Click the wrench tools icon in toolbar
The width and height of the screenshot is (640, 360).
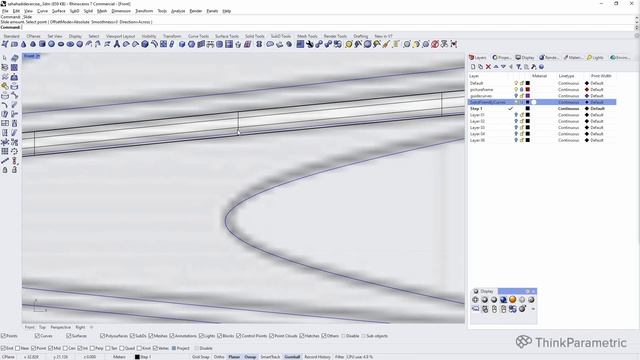pyautogui.click(x=310, y=44)
